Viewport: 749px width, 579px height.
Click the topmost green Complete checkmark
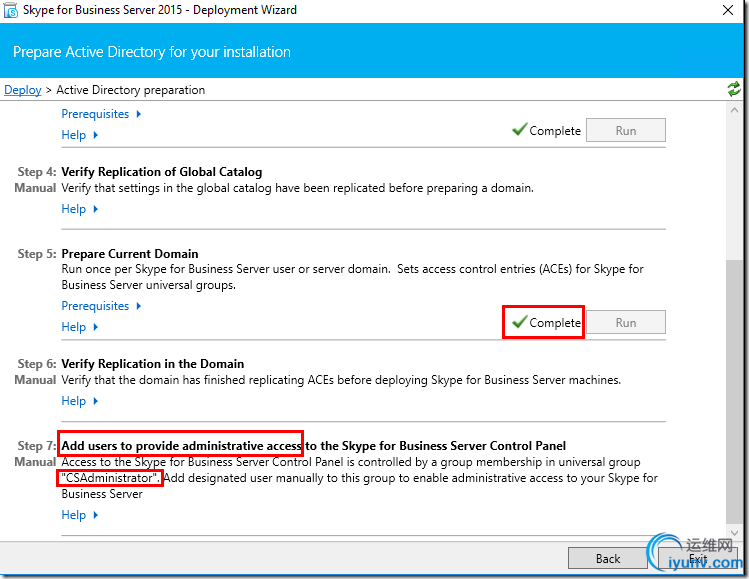click(x=519, y=130)
